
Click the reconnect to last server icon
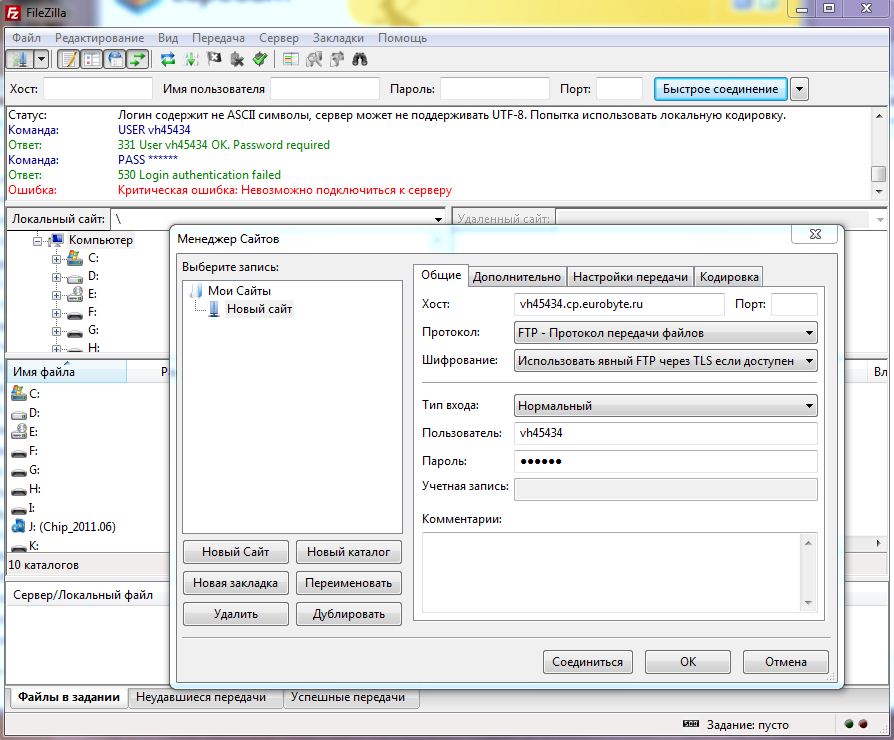coord(260,59)
